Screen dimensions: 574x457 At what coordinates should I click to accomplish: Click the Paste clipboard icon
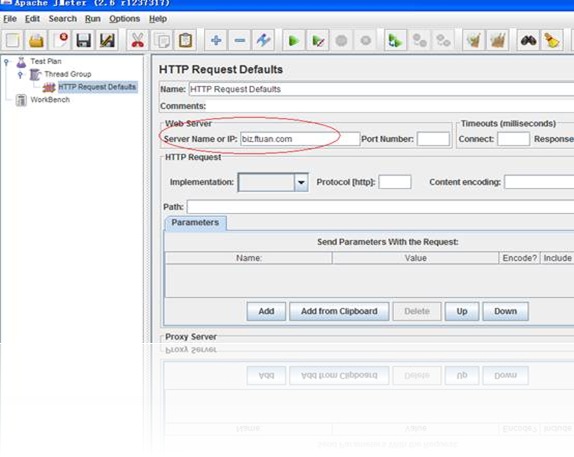point(185,40)
